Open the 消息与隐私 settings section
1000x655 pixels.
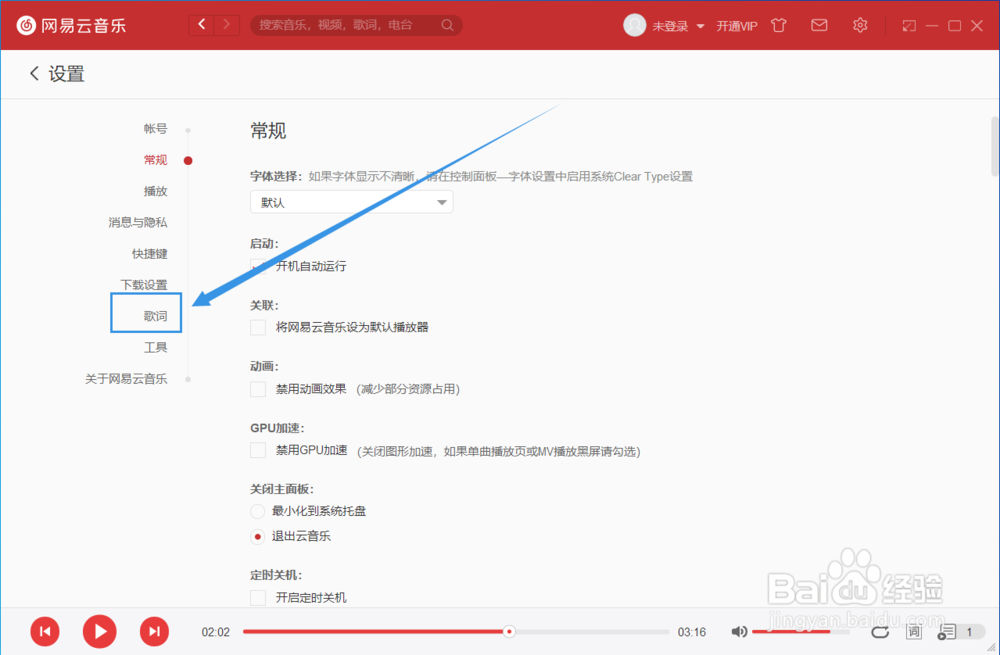(137, 223)
